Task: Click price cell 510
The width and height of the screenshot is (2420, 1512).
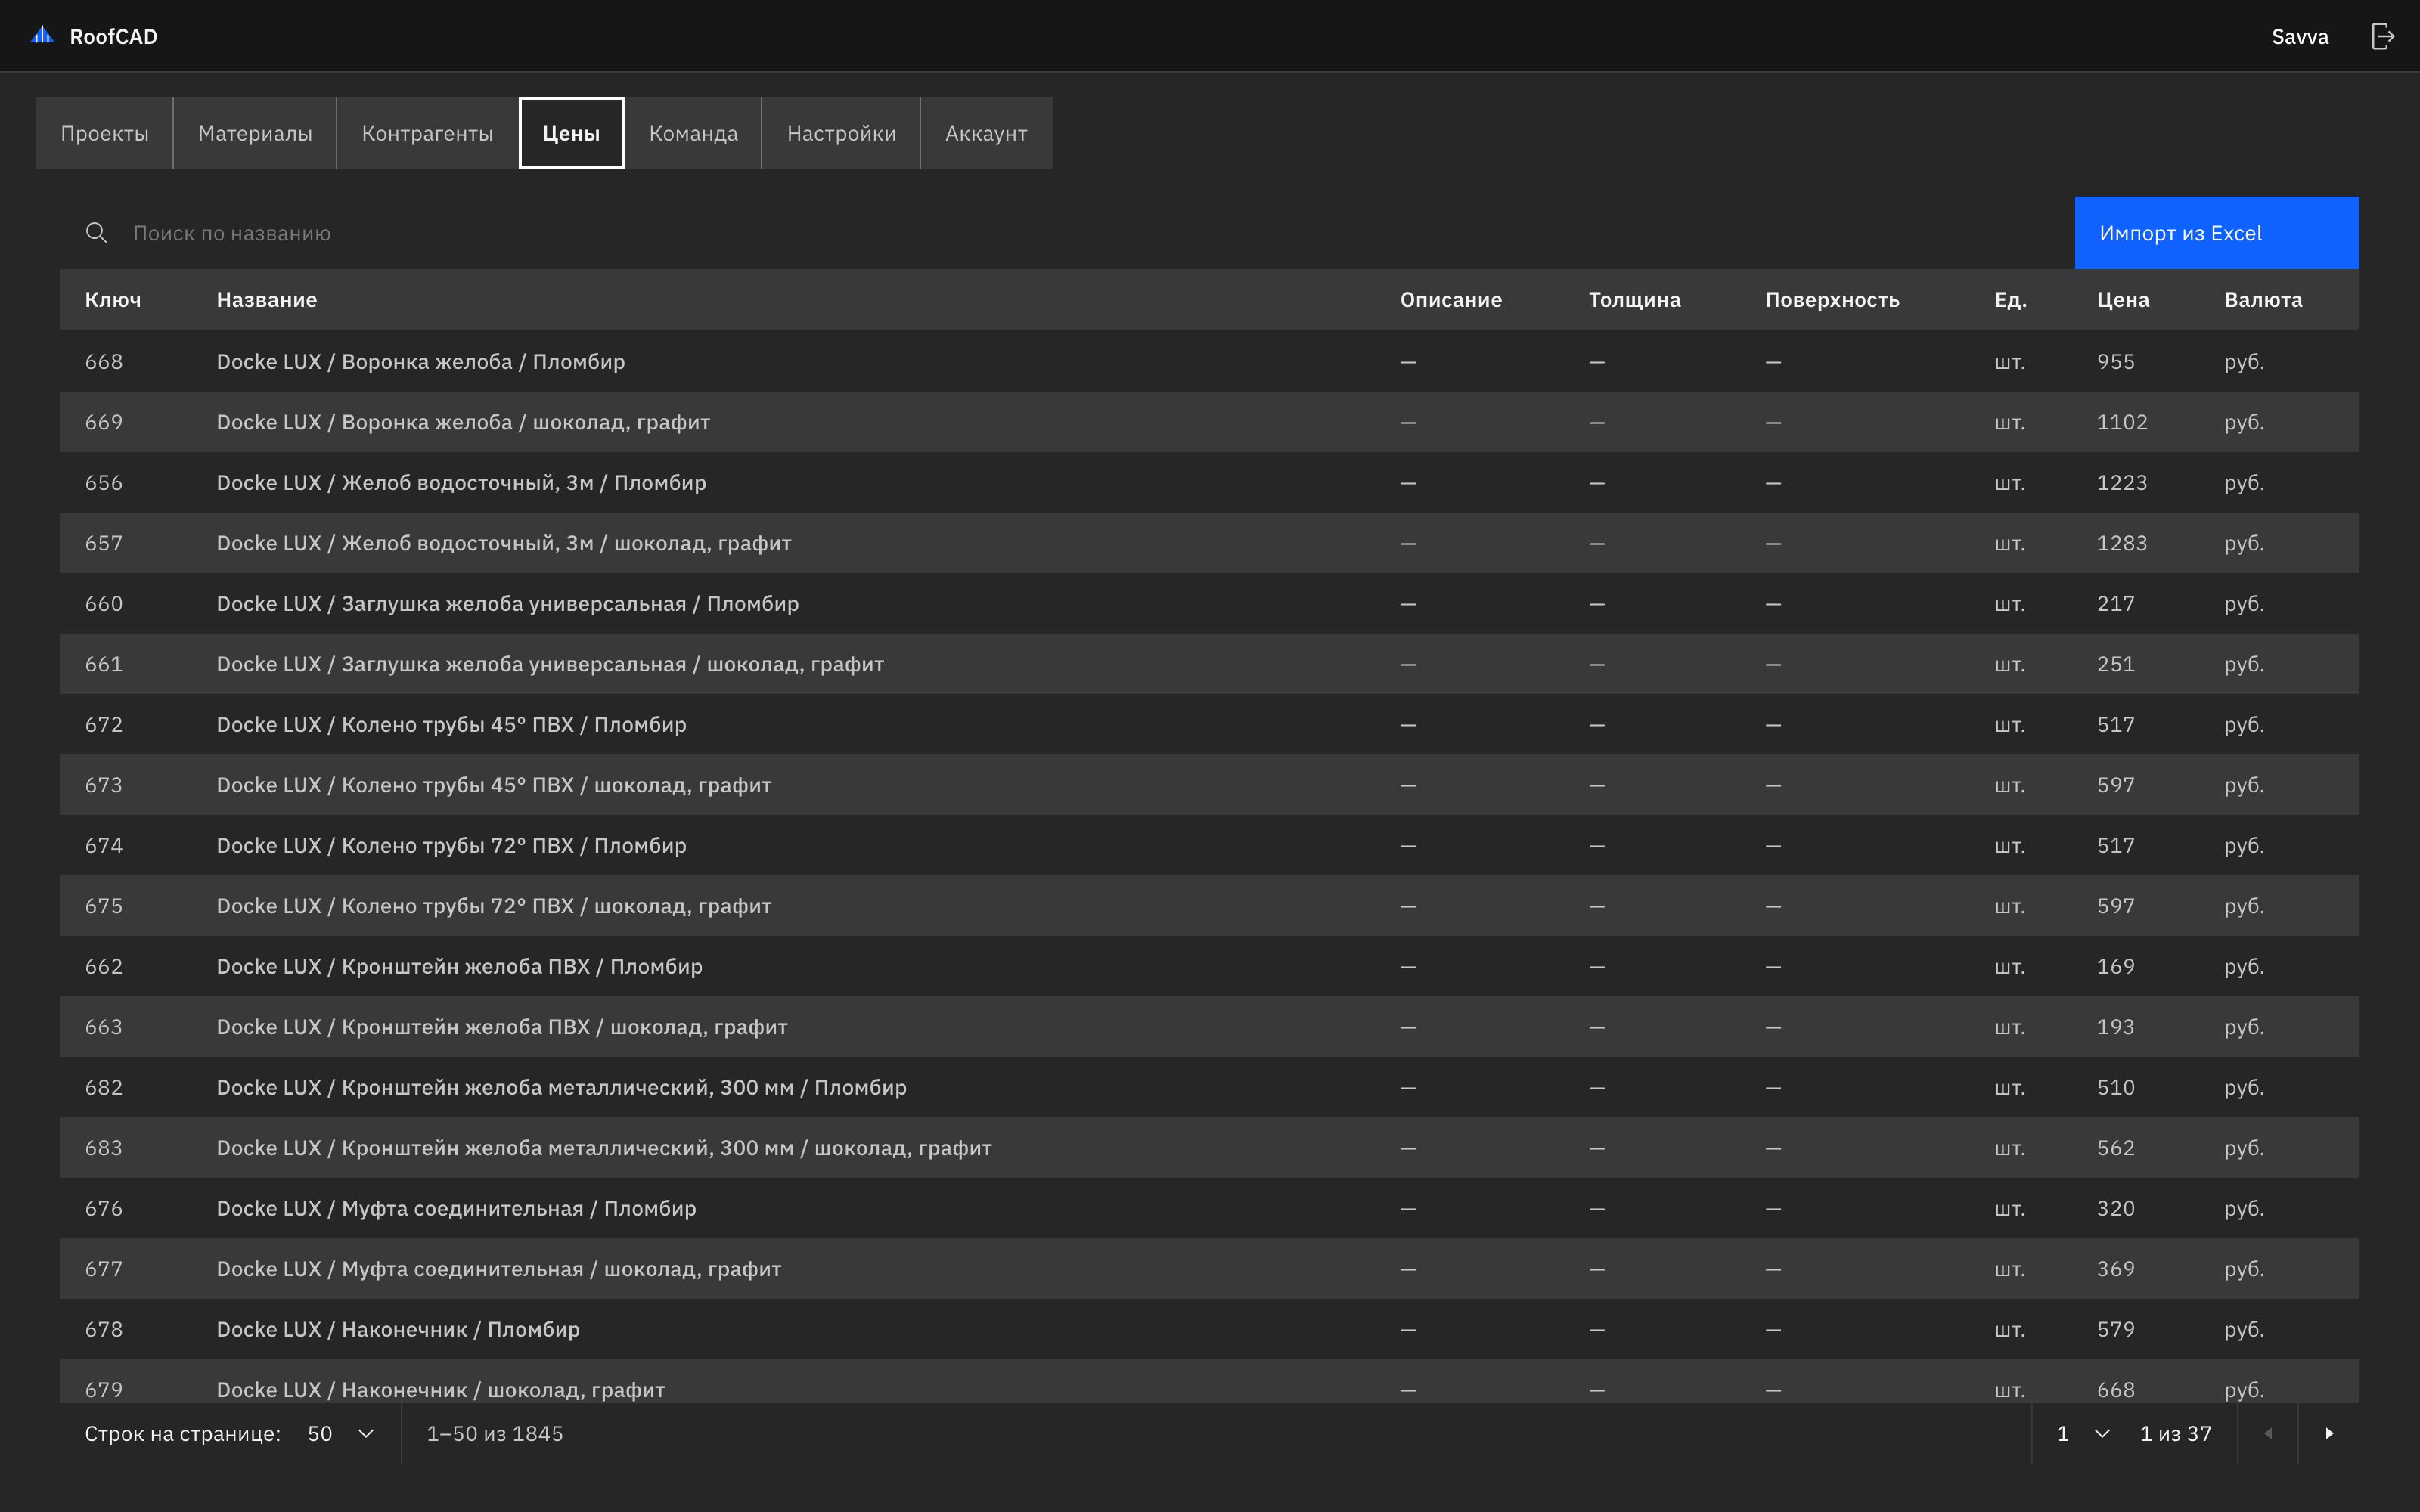Action: coord(2116,1087)
